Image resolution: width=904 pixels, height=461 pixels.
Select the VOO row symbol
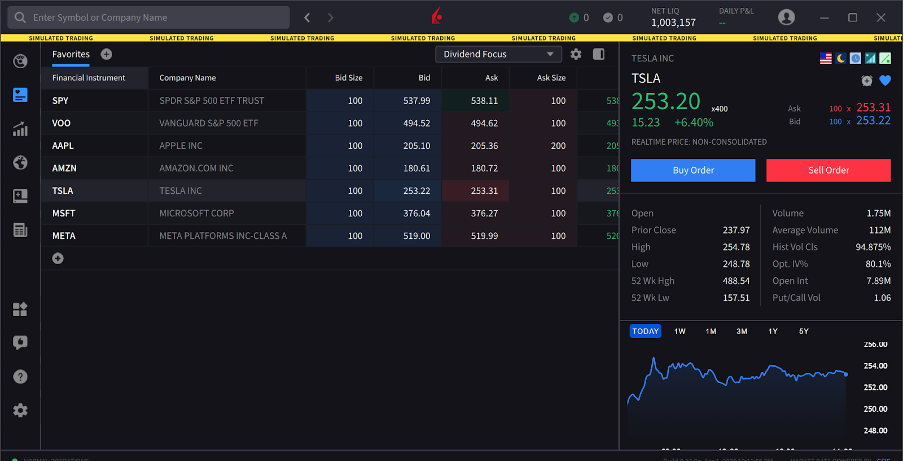point(61,123)
